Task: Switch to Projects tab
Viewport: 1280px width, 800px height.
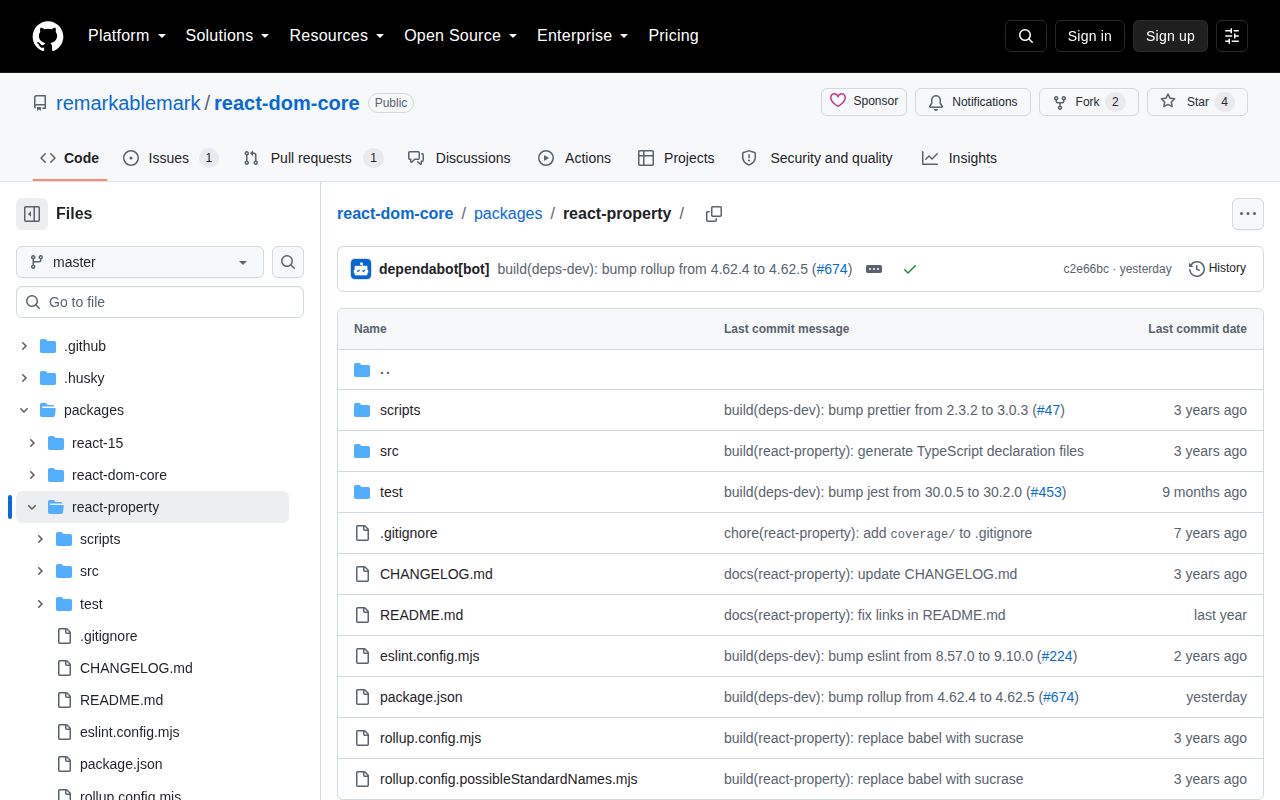Action: coord(676,158)
